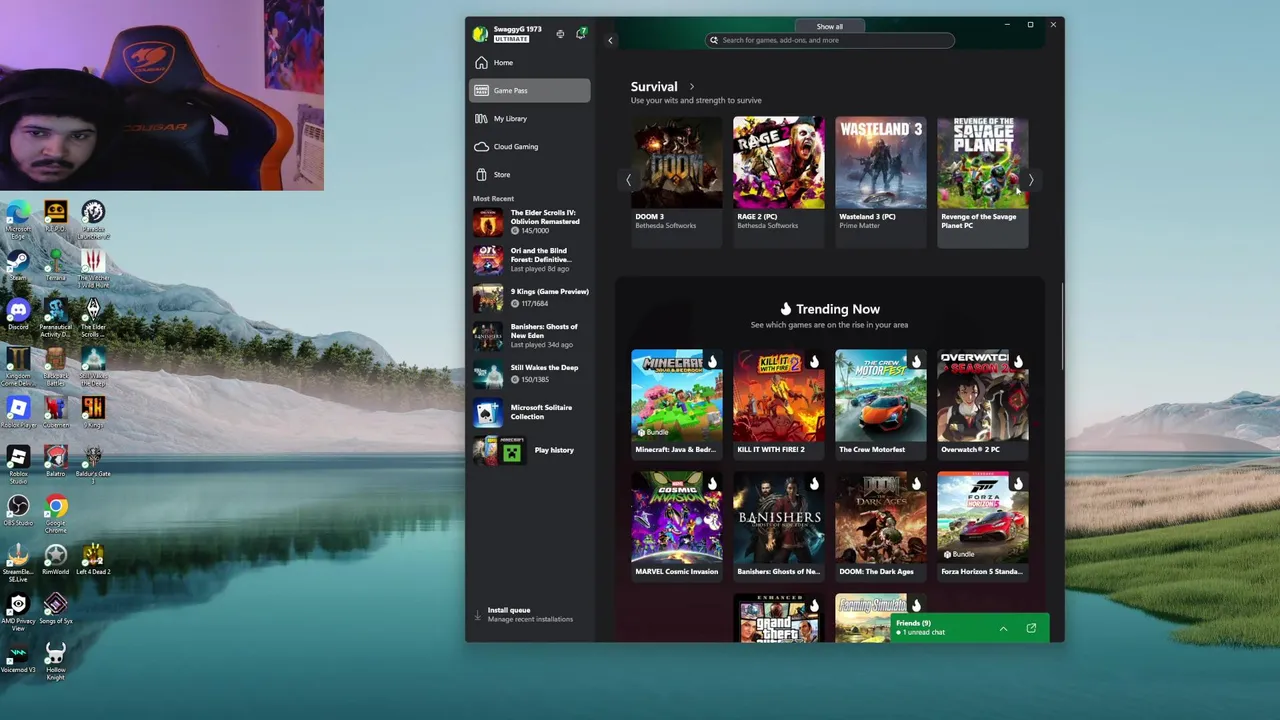
Task: Open RimWorld desktop shortcut
Action: 55,559
